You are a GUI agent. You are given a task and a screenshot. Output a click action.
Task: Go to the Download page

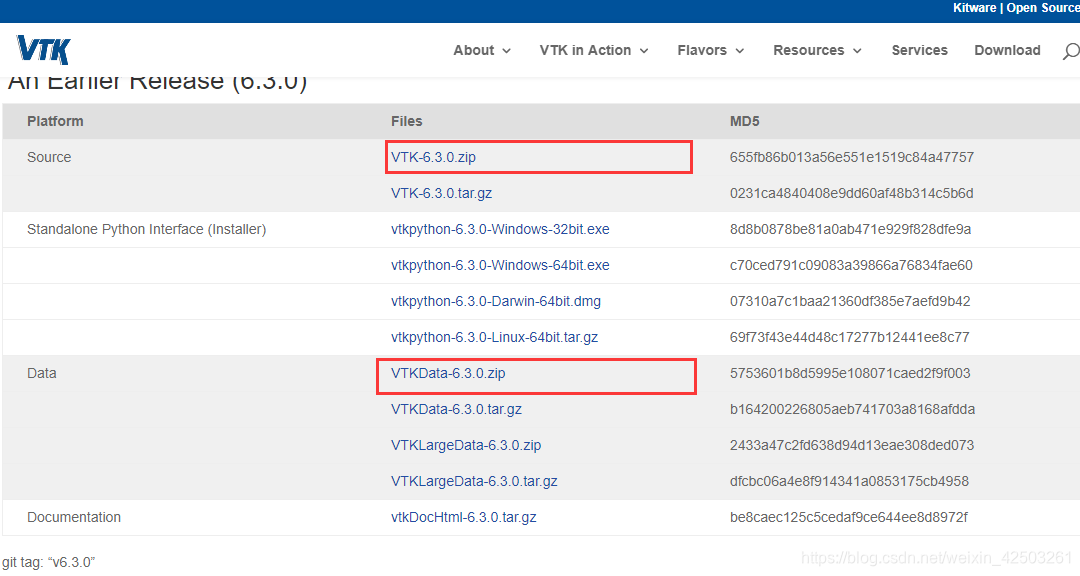pyautogui.click(x=1007, y=50)
